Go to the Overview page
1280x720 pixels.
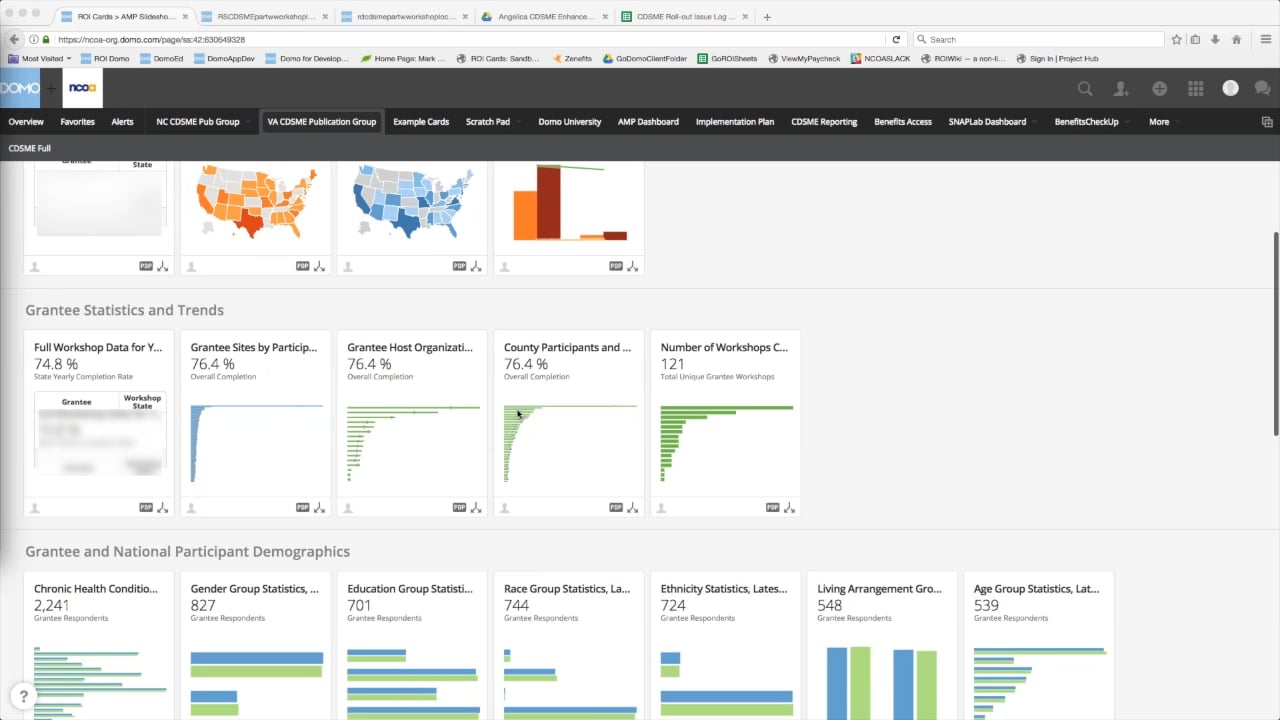[26, 122]
